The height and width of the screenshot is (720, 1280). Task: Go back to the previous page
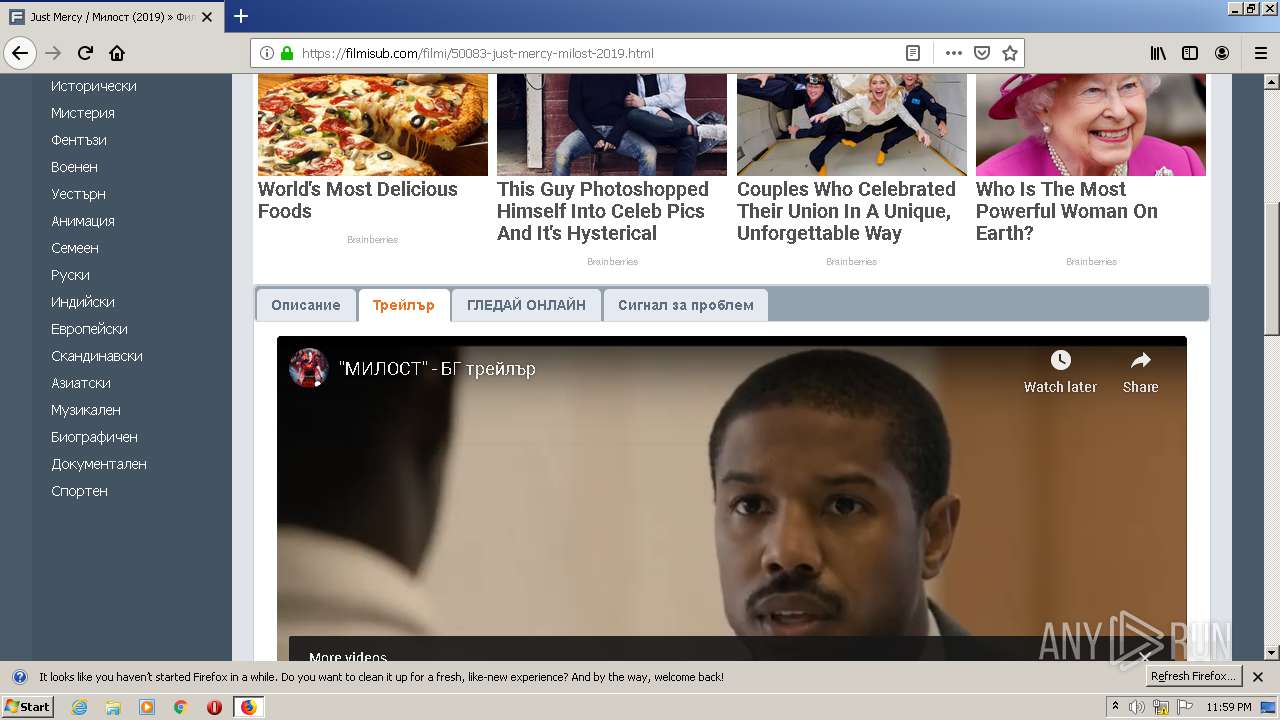click(x=20, y=53)
